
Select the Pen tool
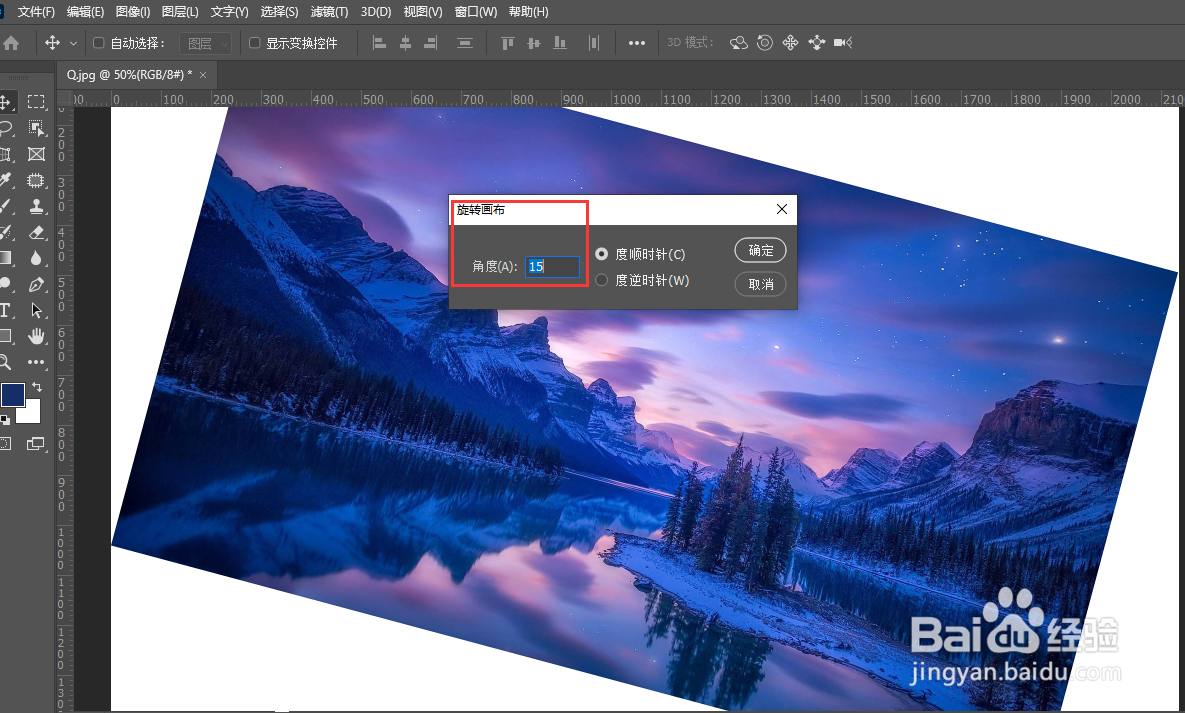pyautogui.click(x=36, y=285)
